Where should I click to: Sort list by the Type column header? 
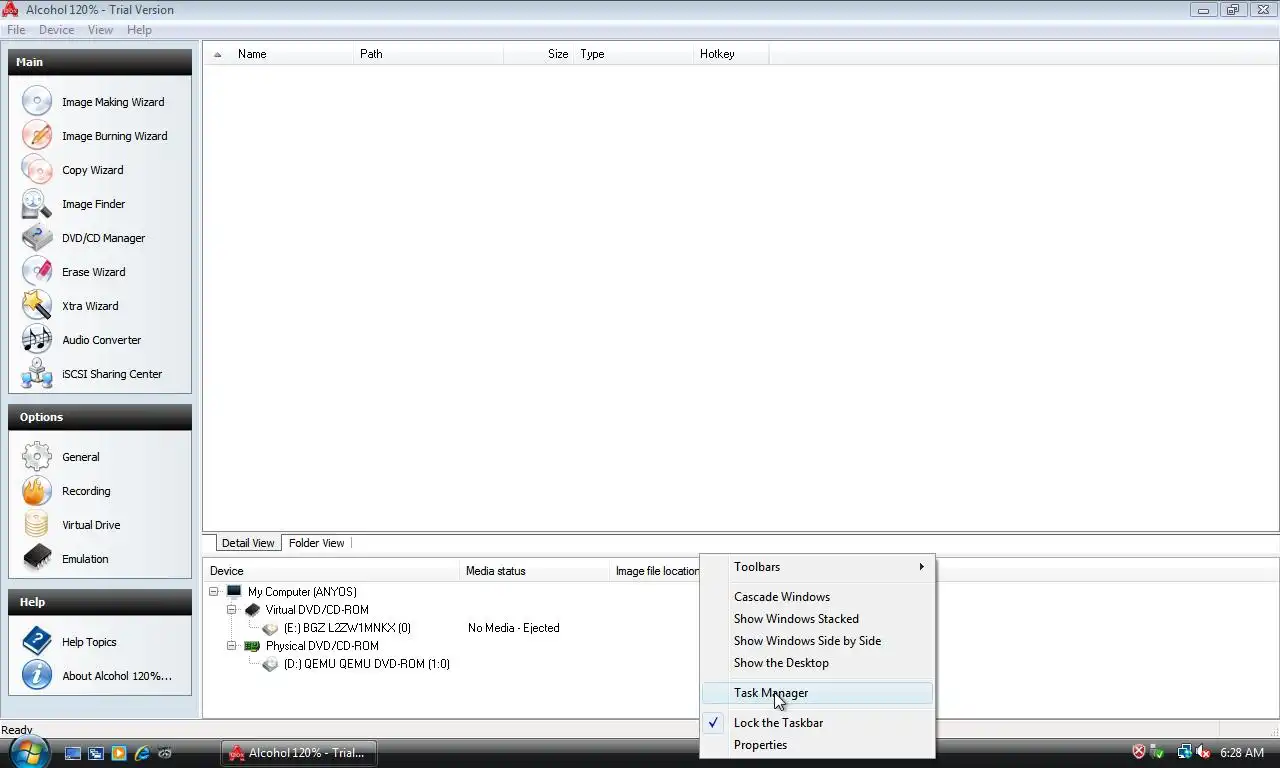coord(633,54)
